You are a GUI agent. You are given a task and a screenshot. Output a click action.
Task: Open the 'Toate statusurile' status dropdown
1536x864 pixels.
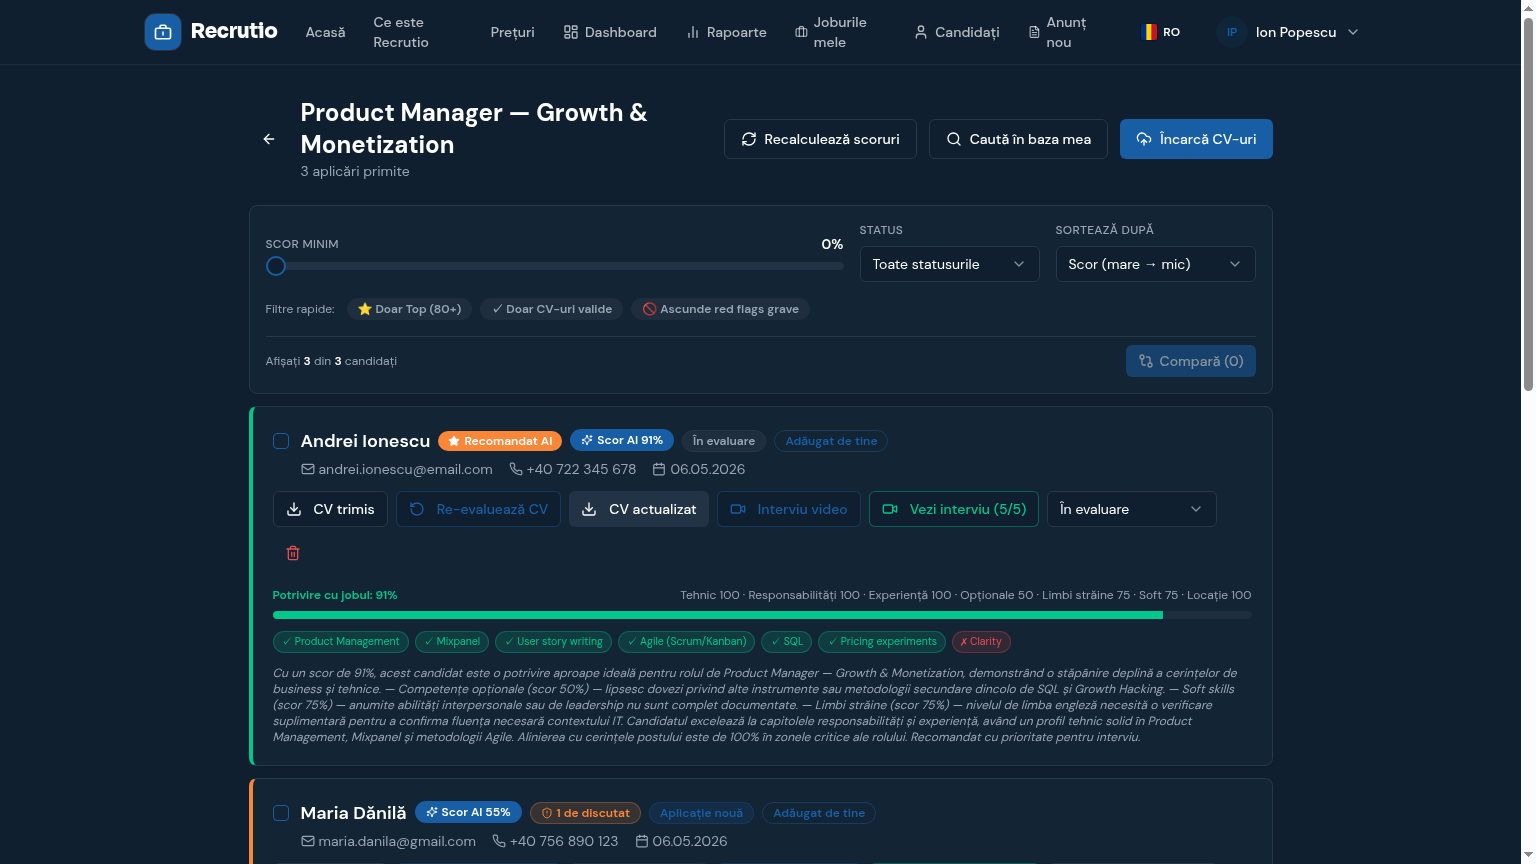coord(950,264)
